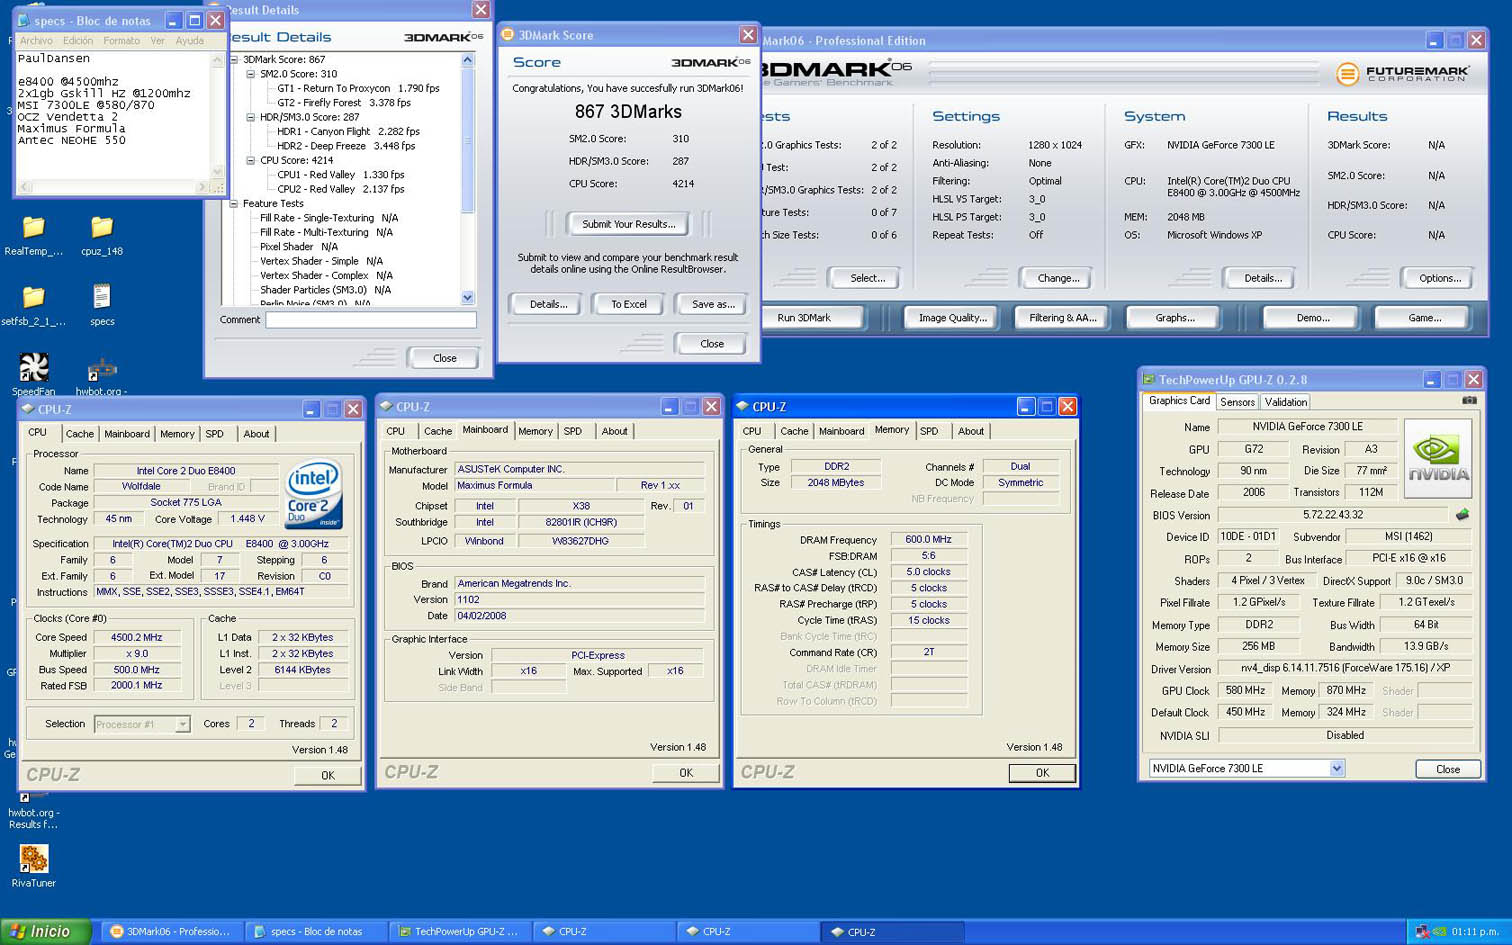The width and height of the screenshot is (1512, 945).
Task: Select GT1 Return To Proxycon result row
Action: [358, 88]
